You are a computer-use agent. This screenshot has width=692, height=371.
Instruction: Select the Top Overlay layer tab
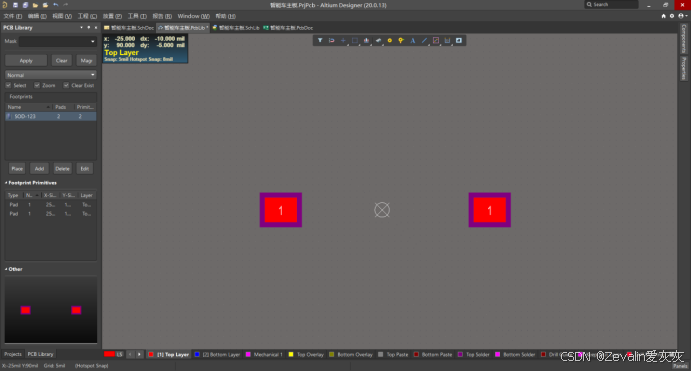point(306,354)
